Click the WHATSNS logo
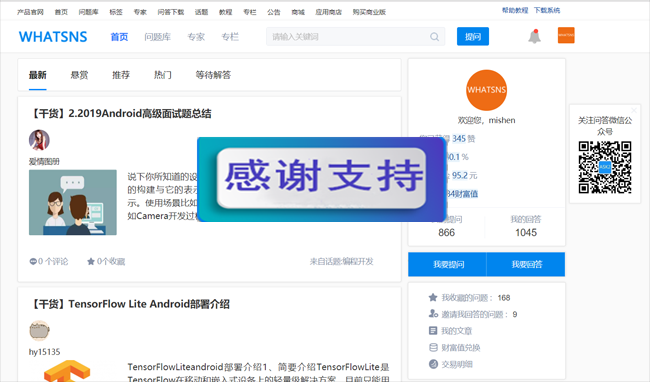This screenshot has width=650, height=382. tap(53, 37)
